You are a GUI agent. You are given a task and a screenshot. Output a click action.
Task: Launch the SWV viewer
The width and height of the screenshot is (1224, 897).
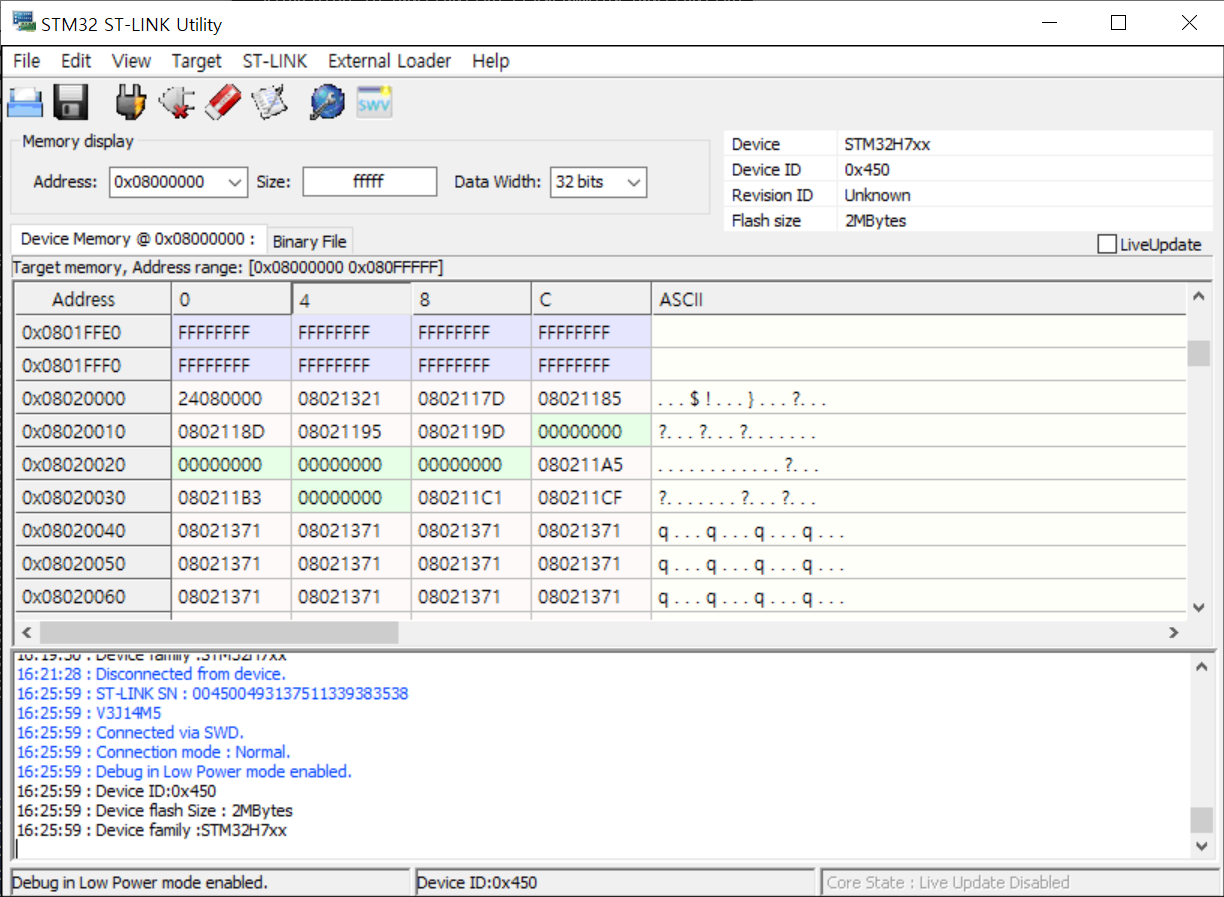click(x=373, y=100)
